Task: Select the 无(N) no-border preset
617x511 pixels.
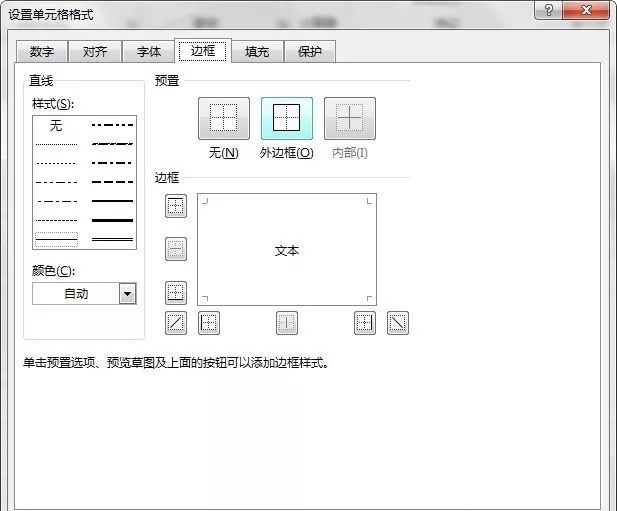Action: point(223,119)
